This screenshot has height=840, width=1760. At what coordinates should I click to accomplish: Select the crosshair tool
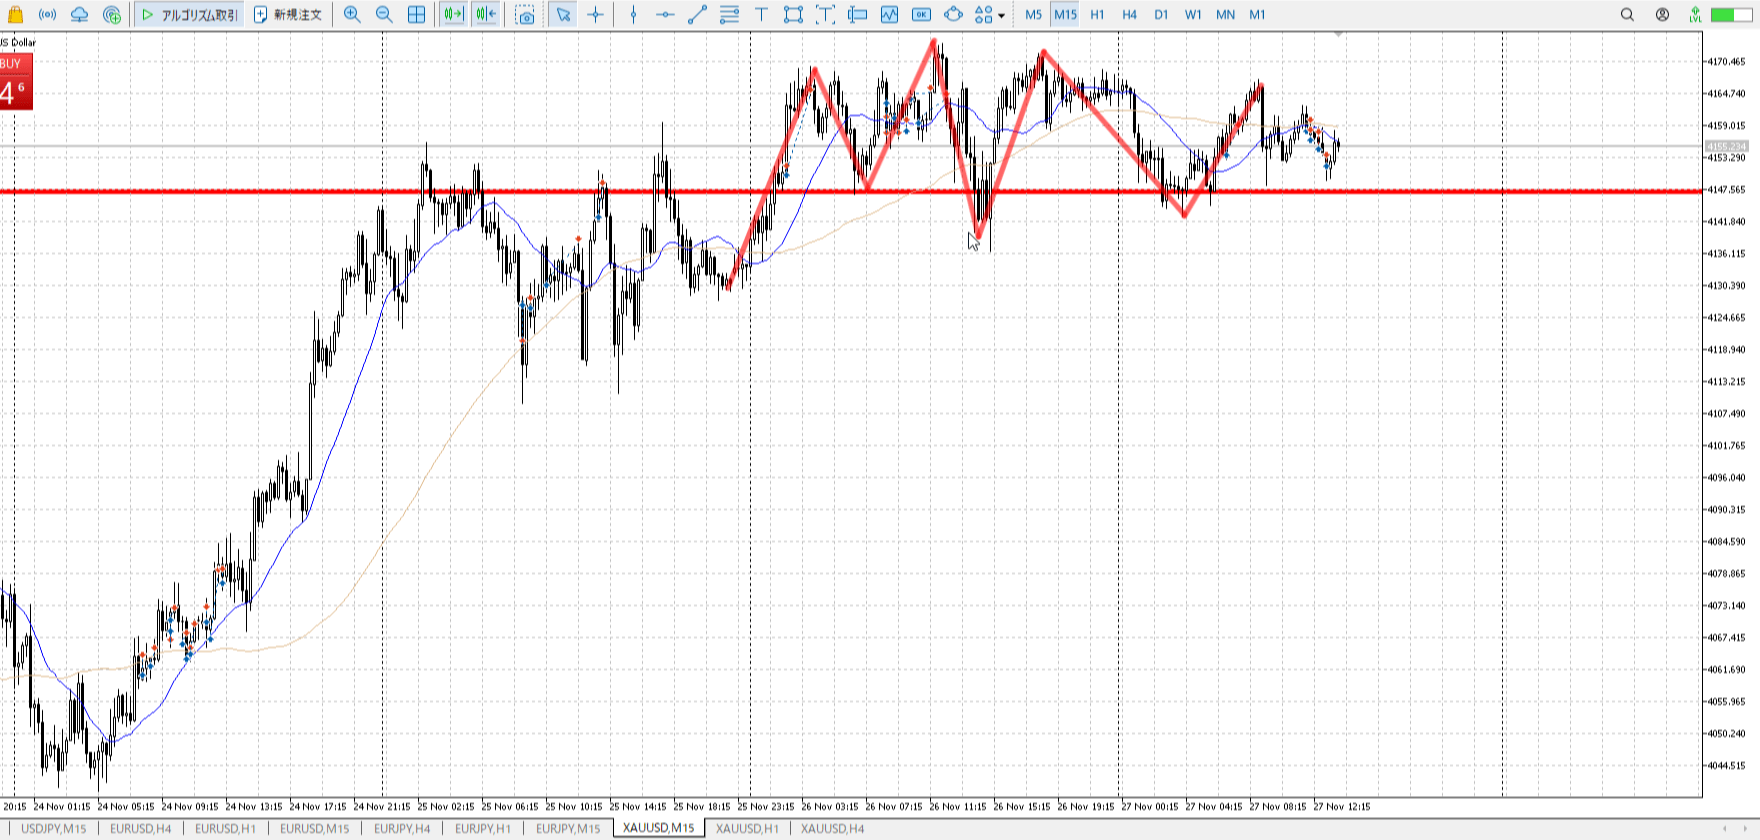coord(596,15)
